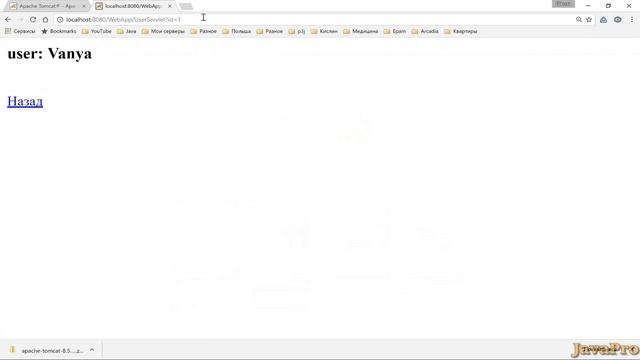
Task: Click the 'user: Vanya' heading text
Action: tap(50, 53)
